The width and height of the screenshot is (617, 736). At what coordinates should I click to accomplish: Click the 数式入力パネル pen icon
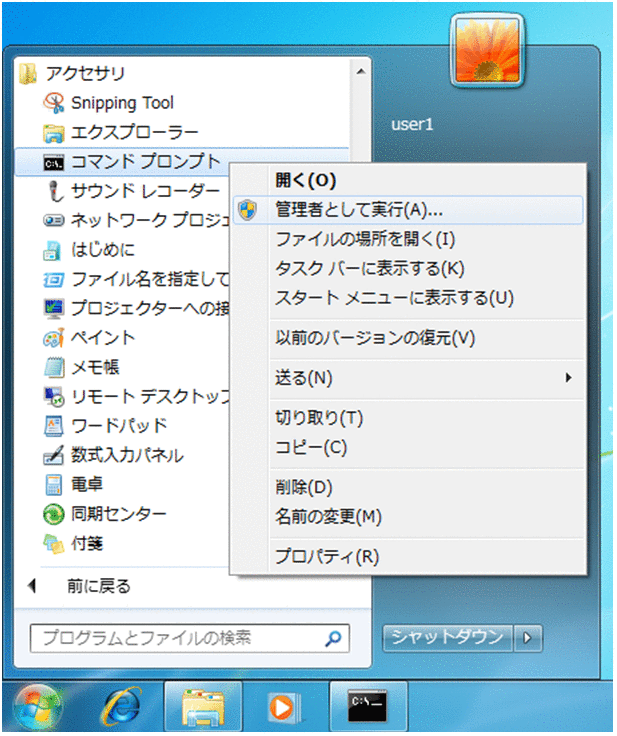pos(53,455)
